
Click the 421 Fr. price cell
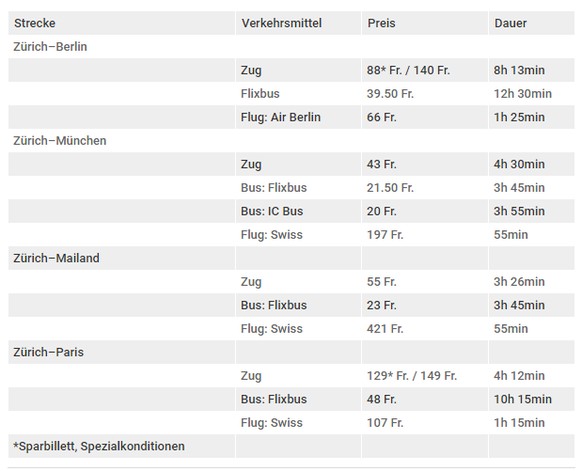[385, 328]
